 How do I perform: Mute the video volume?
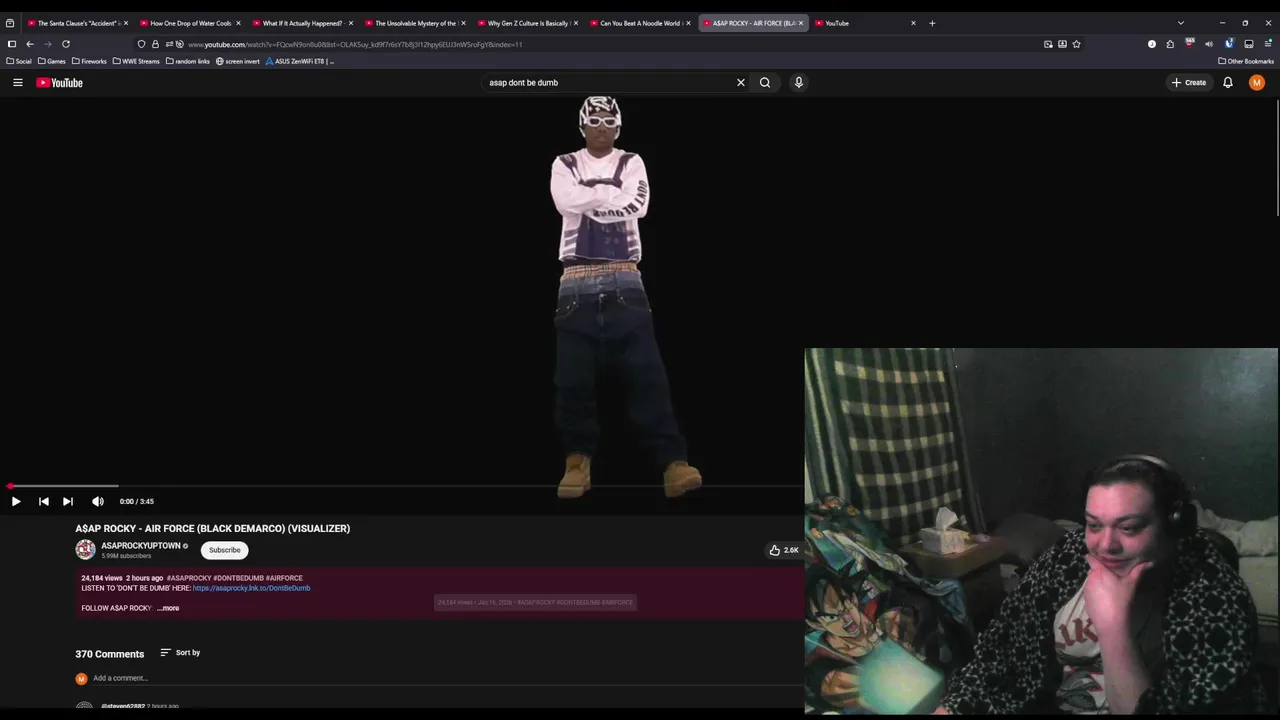tap(98, 501)
